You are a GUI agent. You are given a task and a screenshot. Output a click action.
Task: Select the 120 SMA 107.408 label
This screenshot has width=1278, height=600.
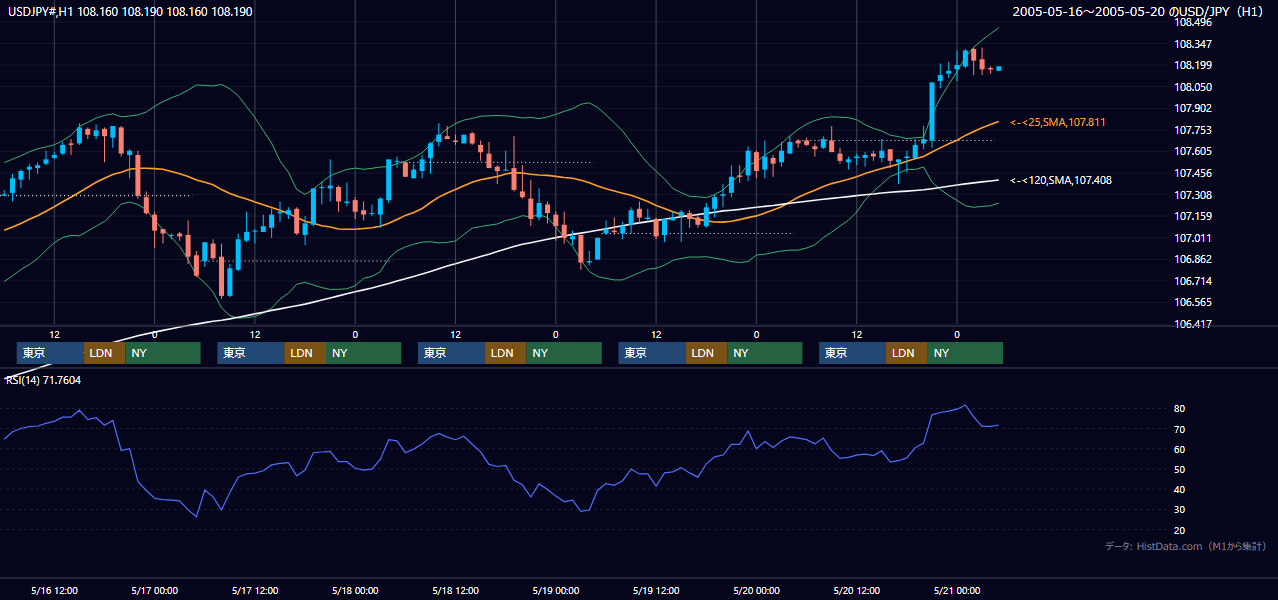click(x=1060, y=180)
